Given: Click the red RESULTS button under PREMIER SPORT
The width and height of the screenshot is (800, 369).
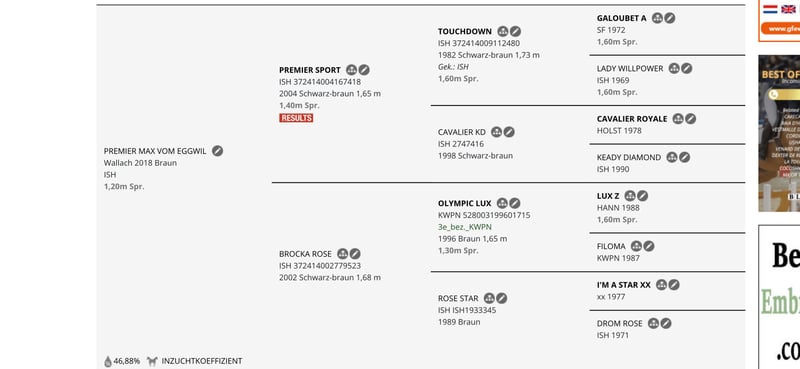Looking at the screenshot, I should 296,118.
